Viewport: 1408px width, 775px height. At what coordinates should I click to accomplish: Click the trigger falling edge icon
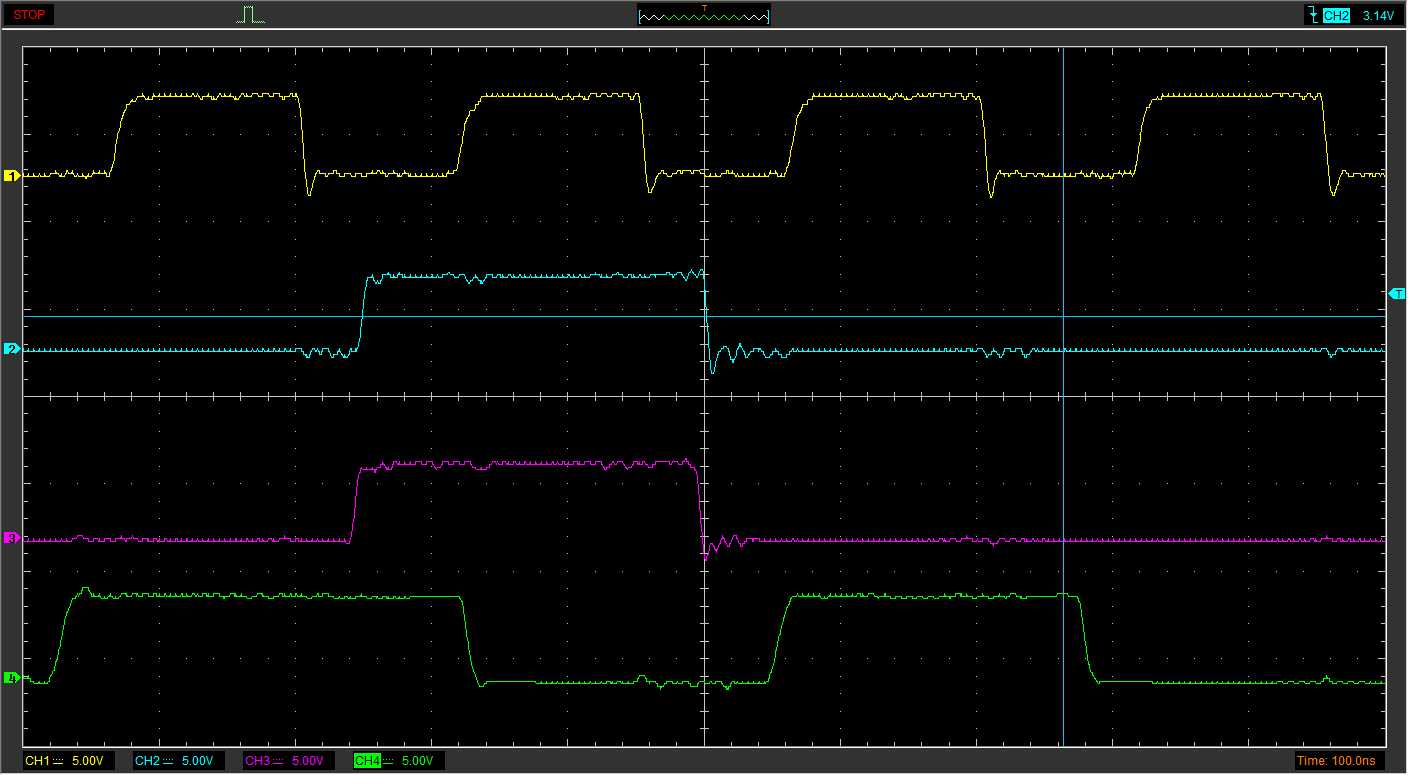click(x=1312, y=15)
